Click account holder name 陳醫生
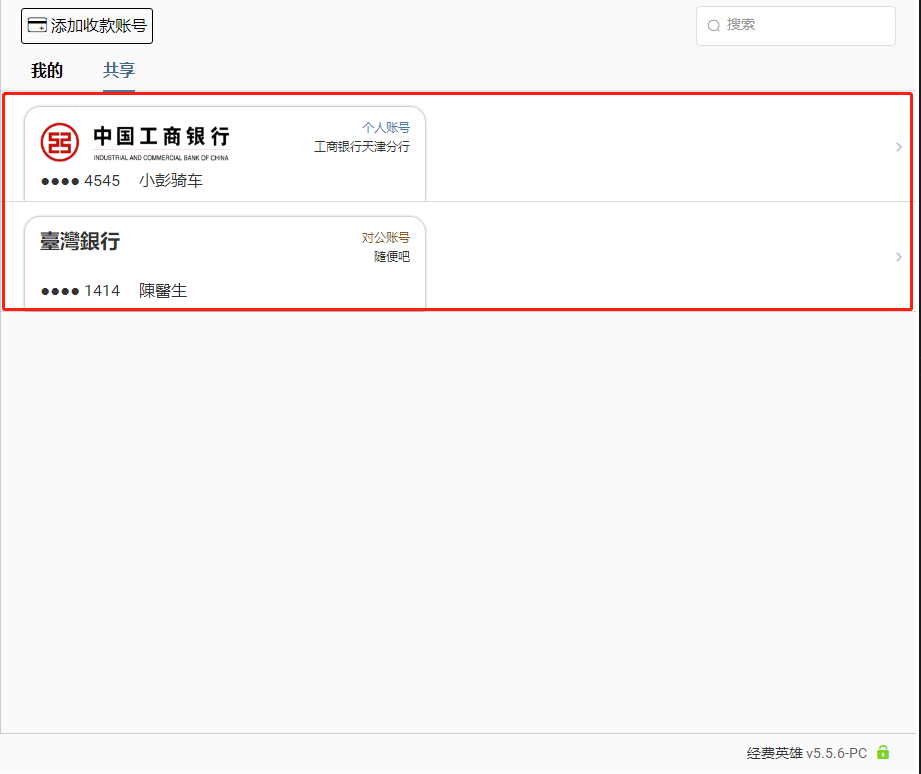 (x=163, y=291)
